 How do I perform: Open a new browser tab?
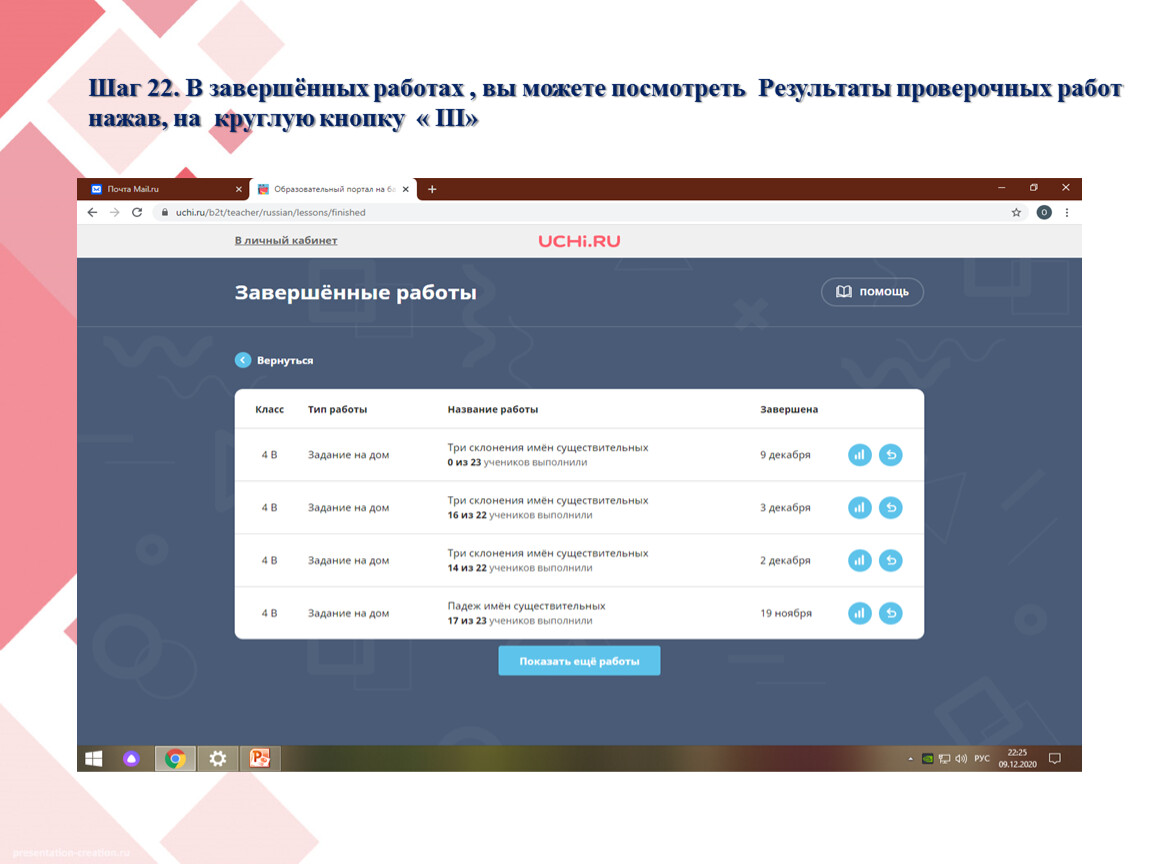[x=432, y=189]
